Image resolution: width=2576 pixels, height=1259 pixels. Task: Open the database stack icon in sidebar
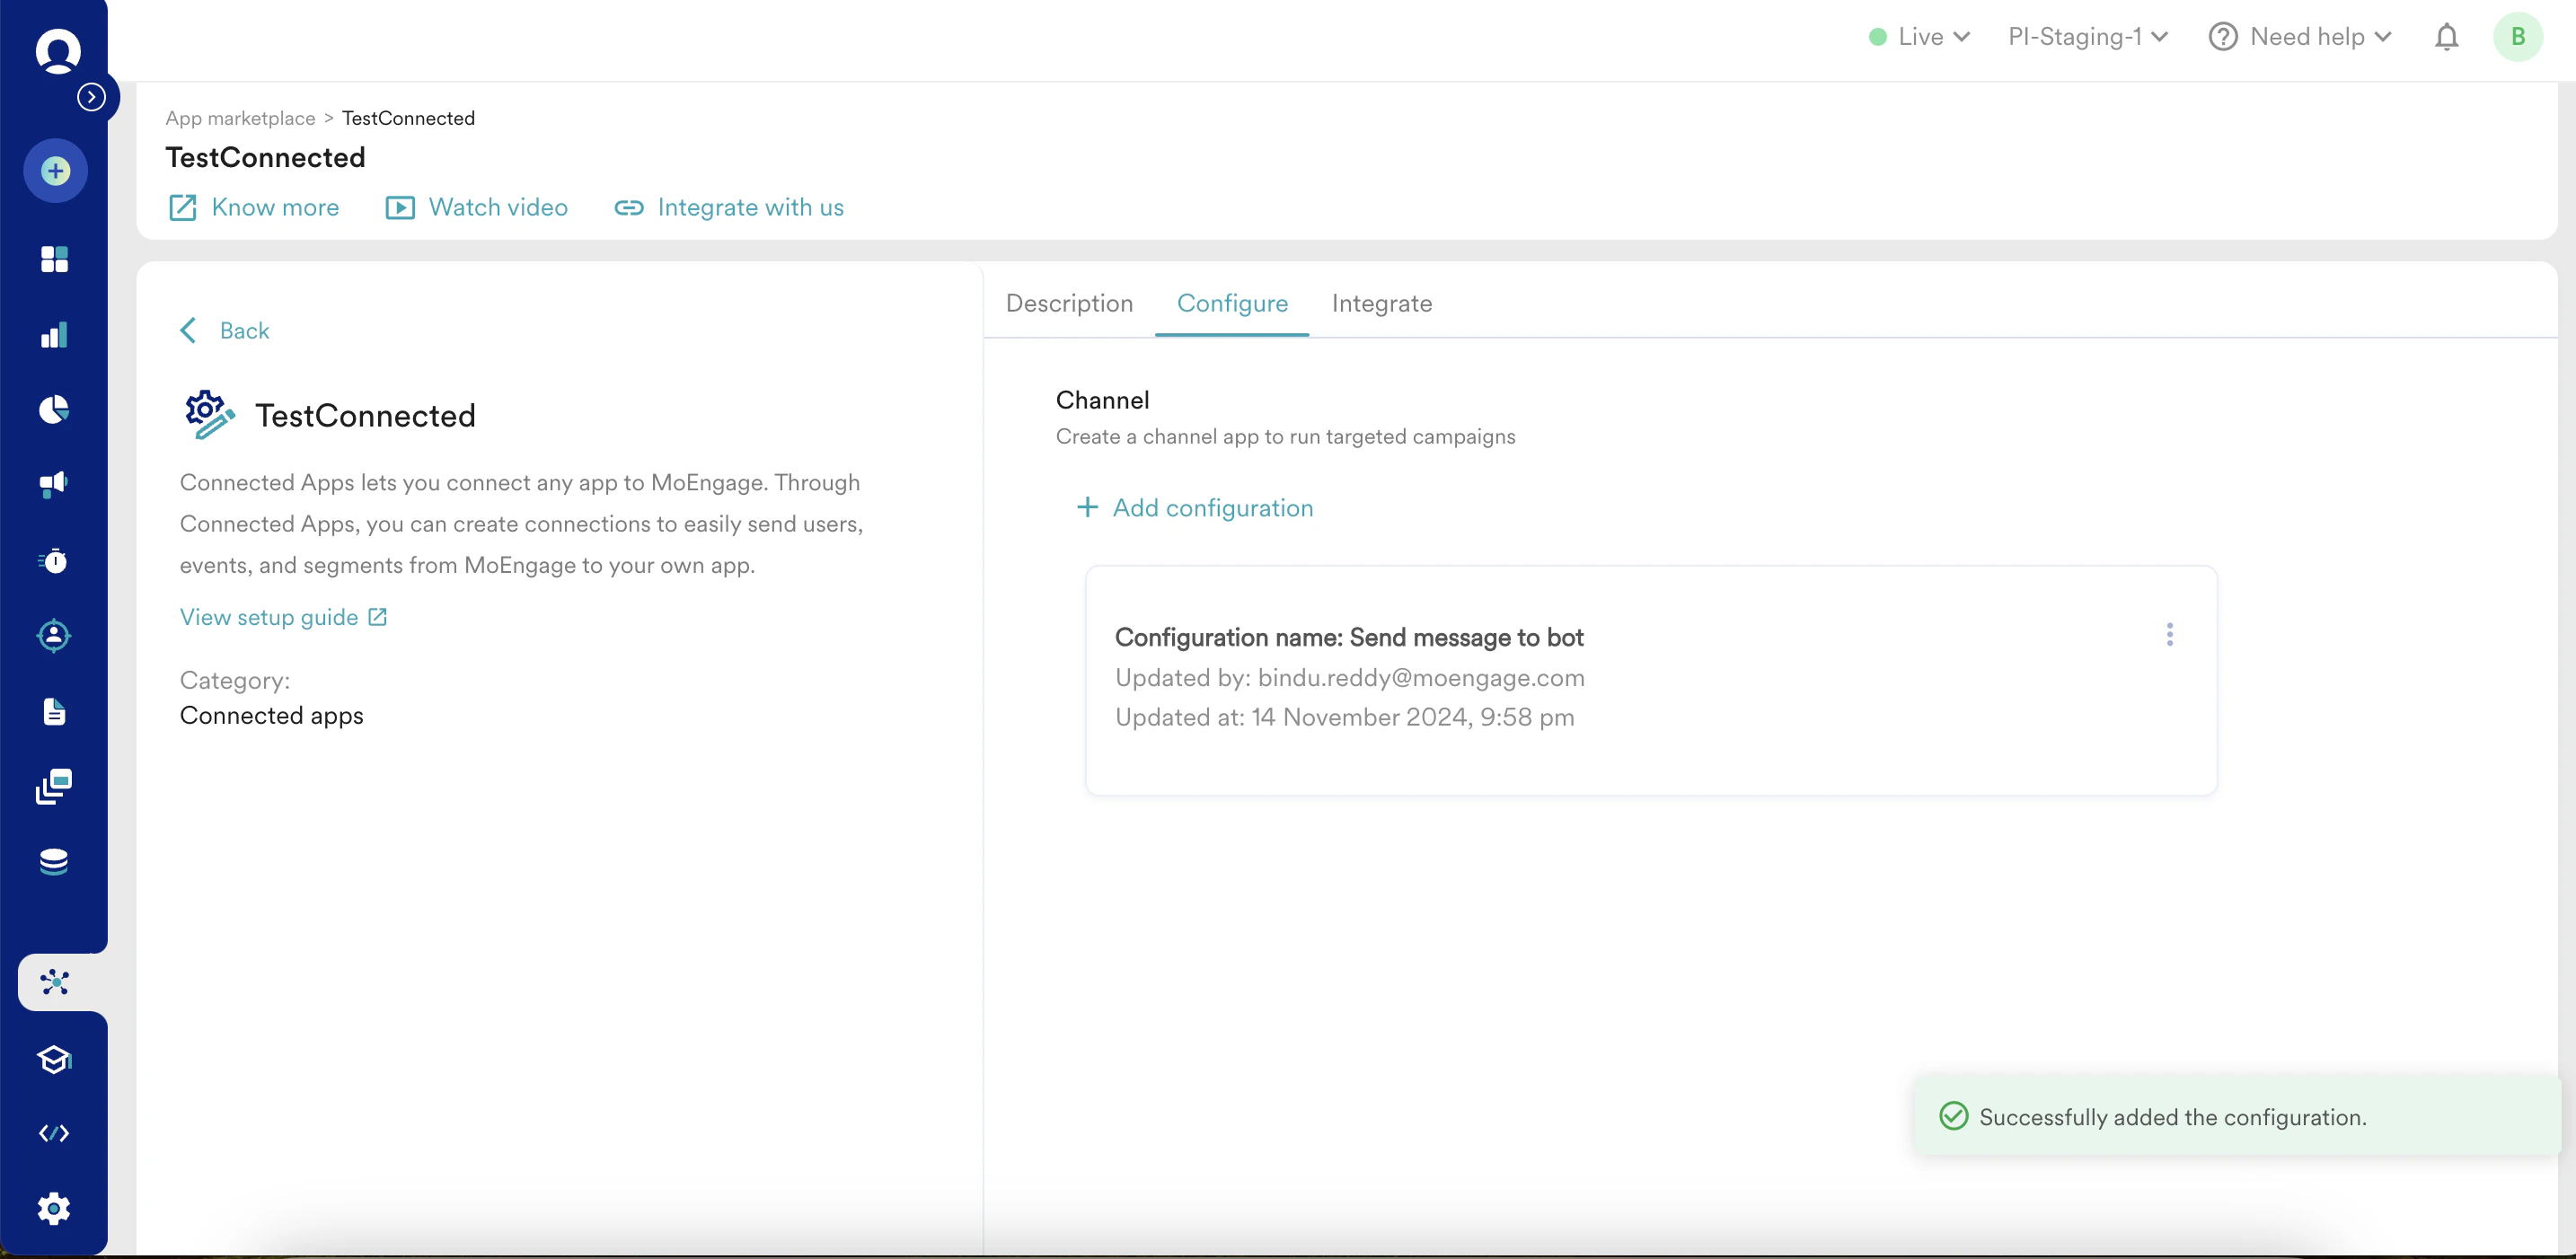(54, 862)
